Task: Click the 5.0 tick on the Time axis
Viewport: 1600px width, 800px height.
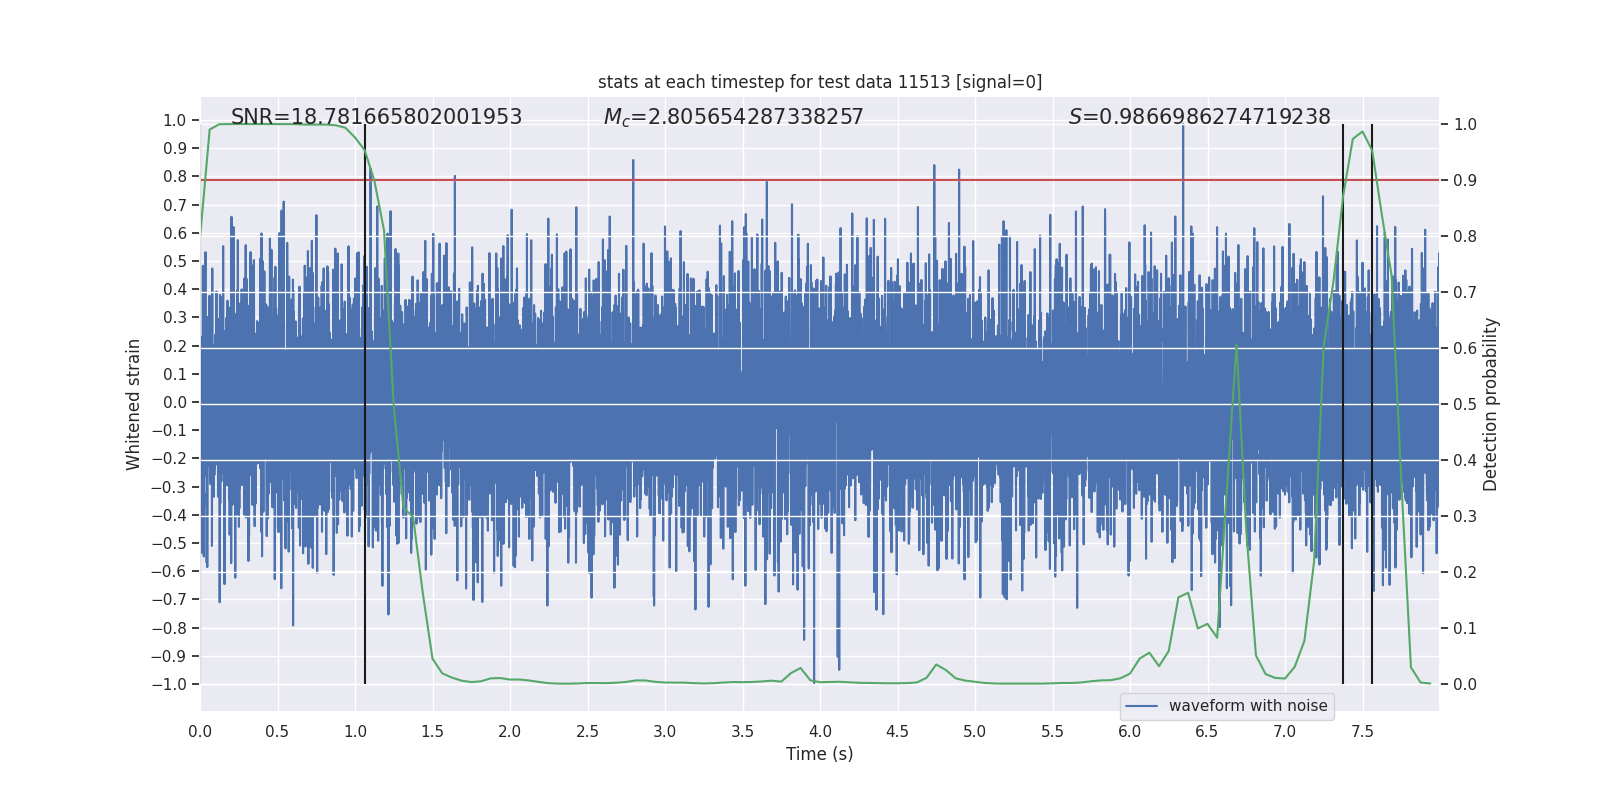Action: [975, 731]
